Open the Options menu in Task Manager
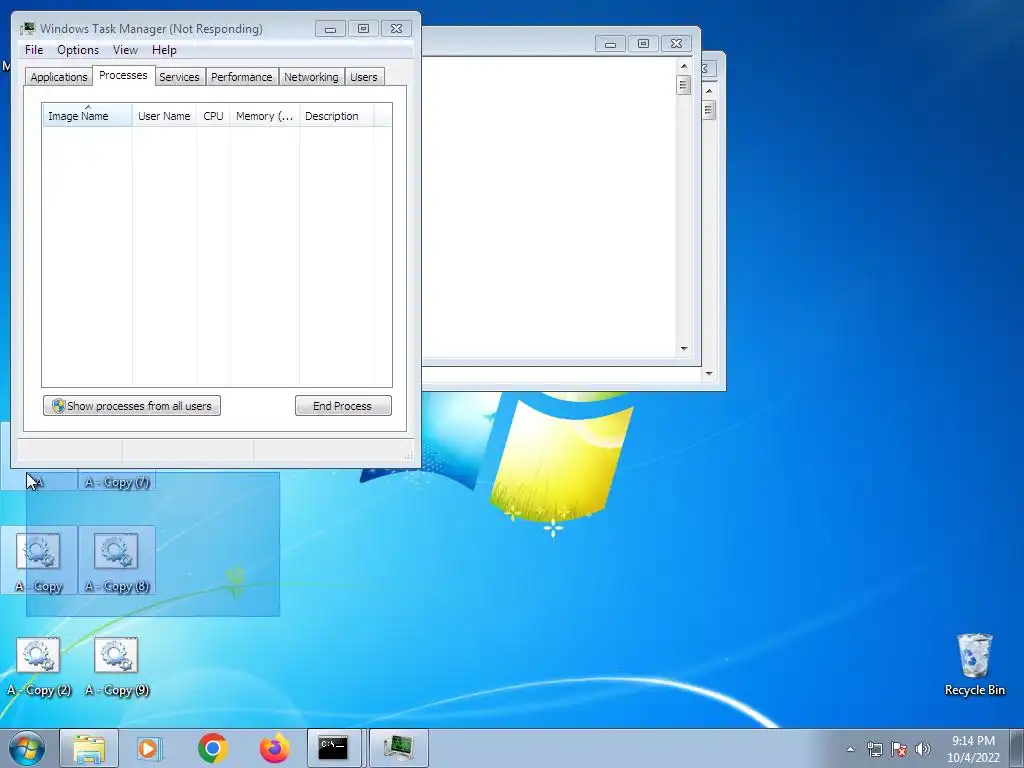1024x768 pixels. [78, 50]
